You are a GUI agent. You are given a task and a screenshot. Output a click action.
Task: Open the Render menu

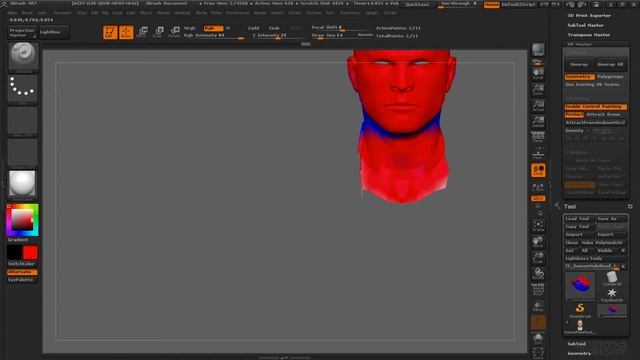pyautogui.click(x=260, y=13)
